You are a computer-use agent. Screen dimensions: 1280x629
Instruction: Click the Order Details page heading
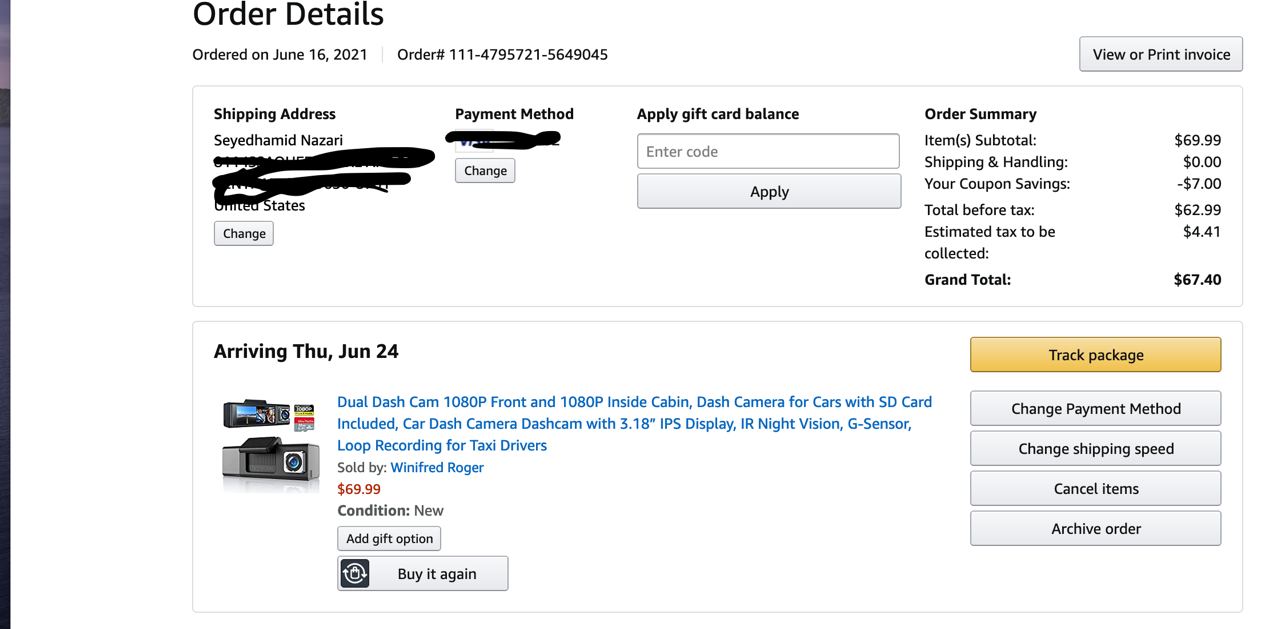(x=288, y=15)
